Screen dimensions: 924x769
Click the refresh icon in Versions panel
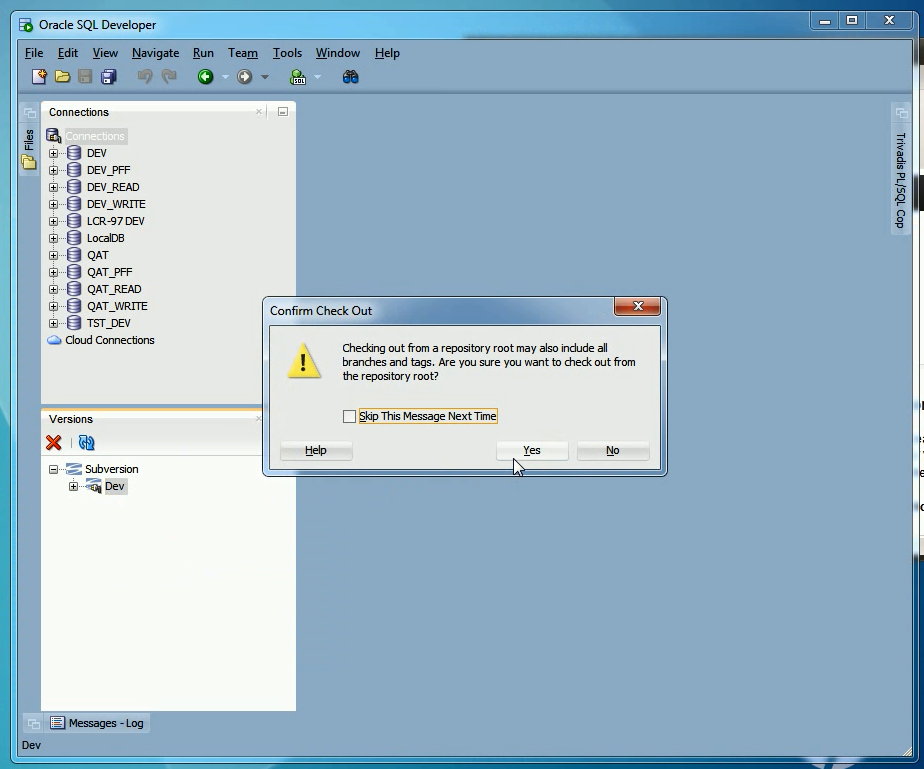(87, 443)
